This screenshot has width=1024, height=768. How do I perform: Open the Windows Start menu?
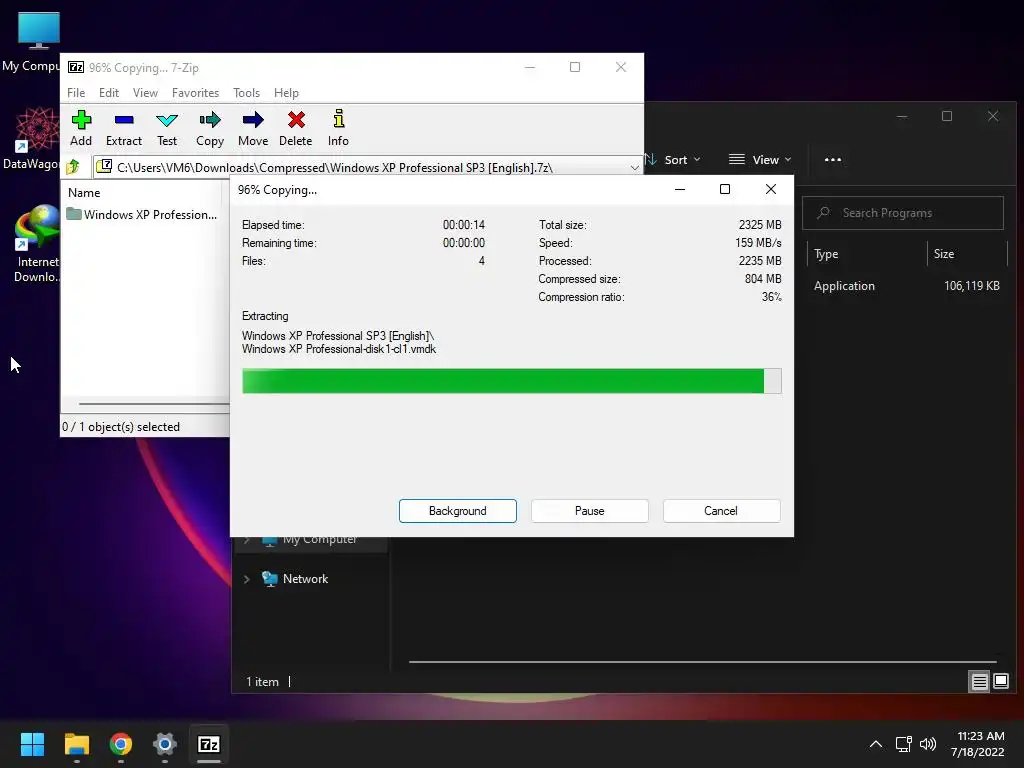[x=32, y=744]
